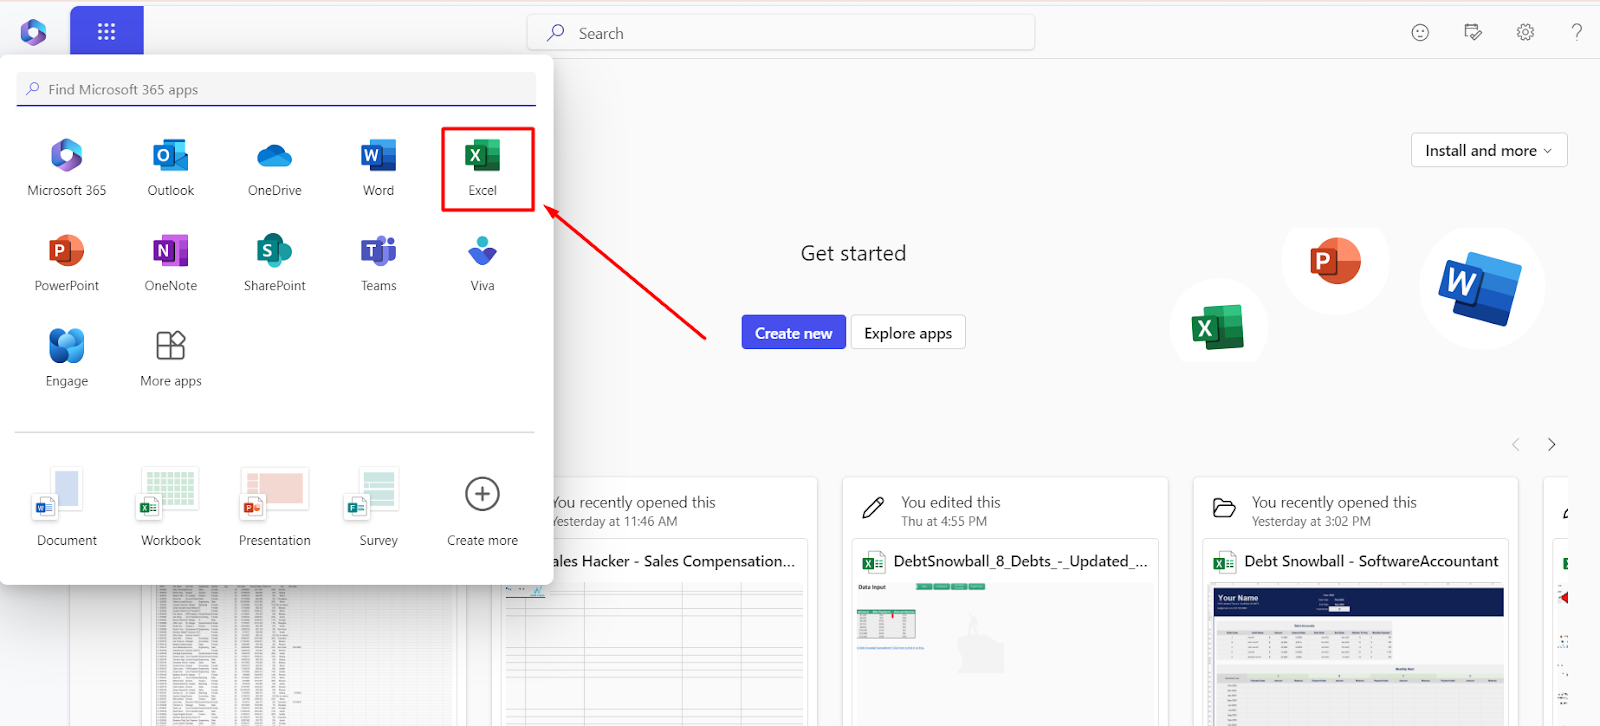Screen dimensions: 1600x726
Task: Click the Microsoft 365 logo in header
Action: click(33, 32)
